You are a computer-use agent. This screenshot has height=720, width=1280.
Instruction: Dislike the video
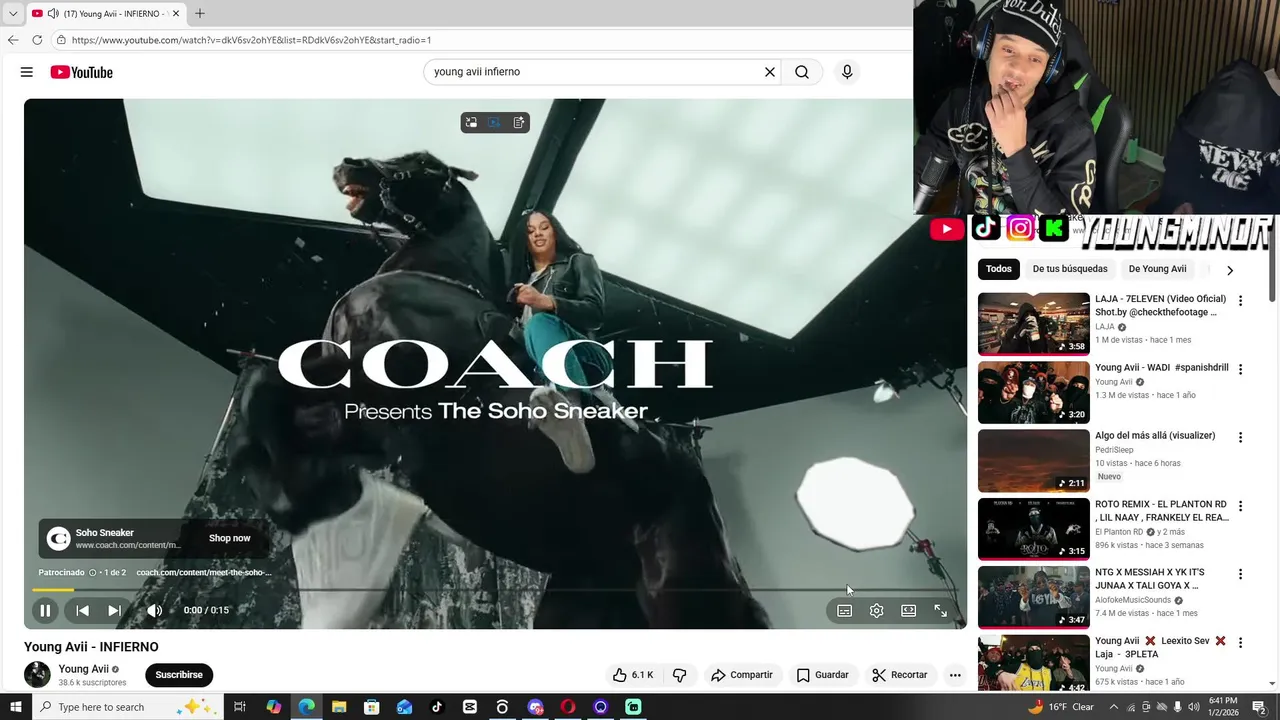(680, 675)
